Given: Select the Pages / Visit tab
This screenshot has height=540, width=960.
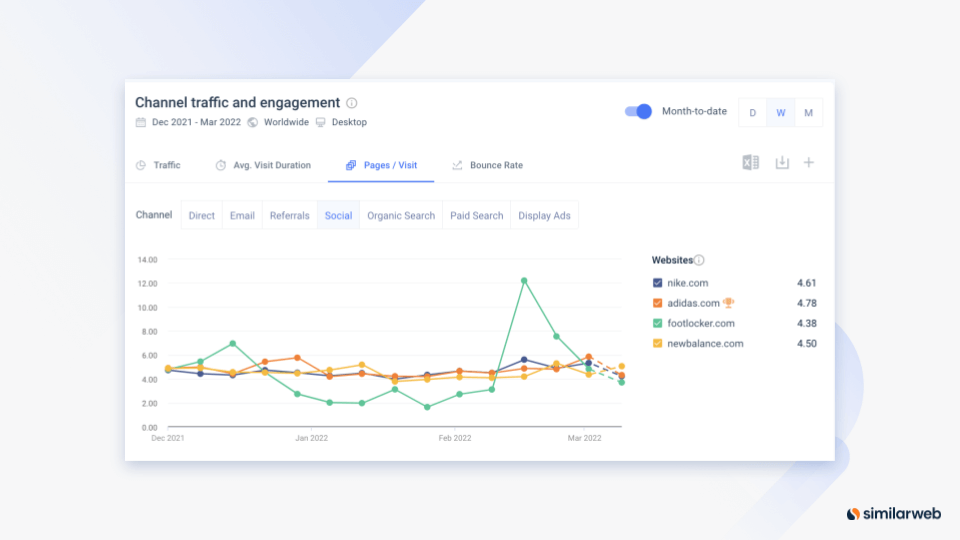Looking at the screenshot, I should point(381,165).
